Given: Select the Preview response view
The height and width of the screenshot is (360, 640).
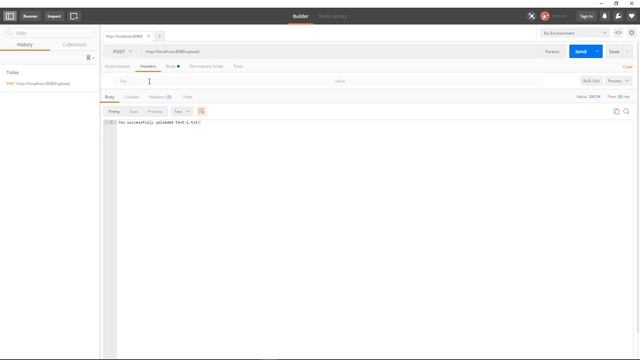Looking at the screenshot, I should tap(155, 111).
